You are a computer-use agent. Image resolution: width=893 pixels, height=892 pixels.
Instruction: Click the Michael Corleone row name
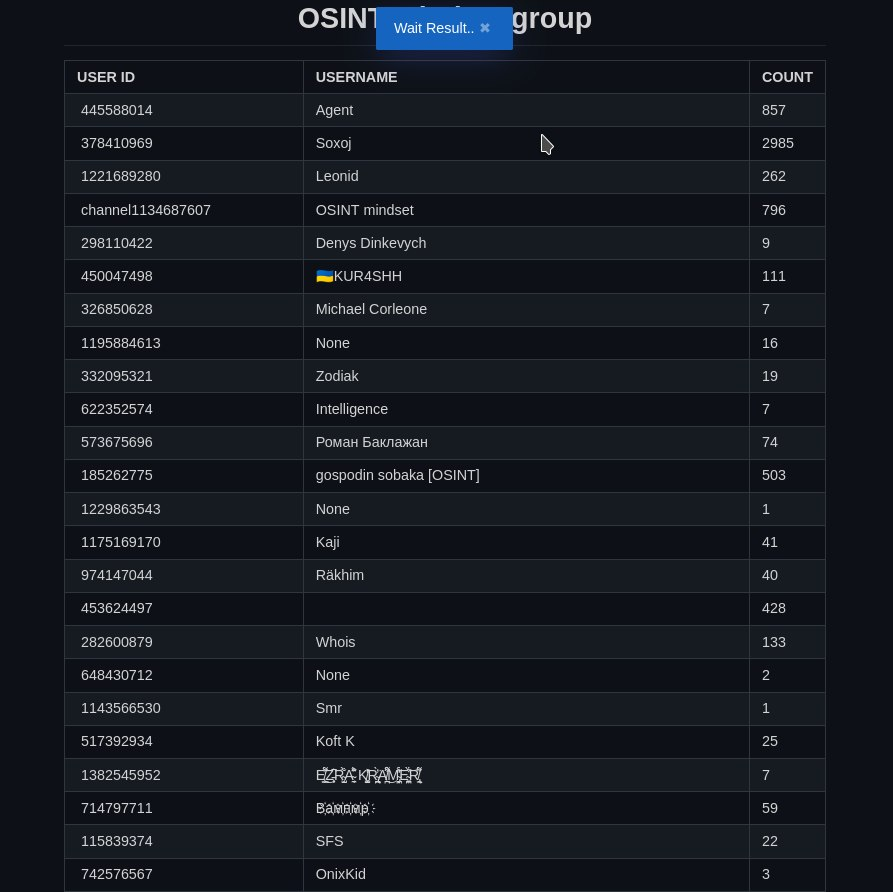[x=371, y=309]
